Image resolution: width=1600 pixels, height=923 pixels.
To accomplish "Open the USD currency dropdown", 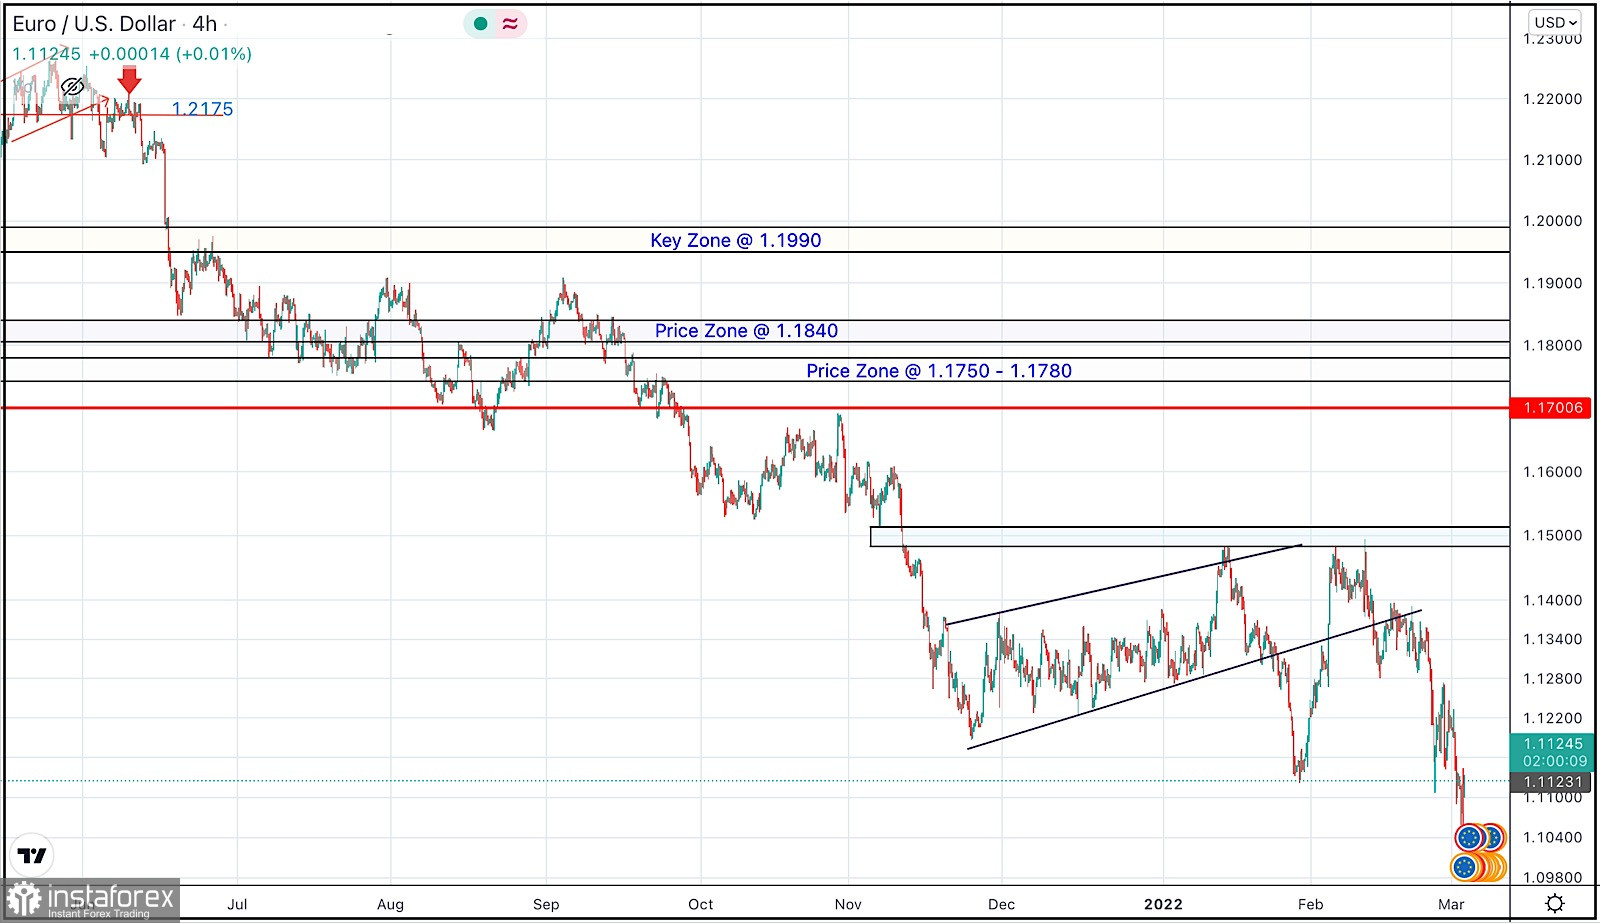I will point(1555,22).
